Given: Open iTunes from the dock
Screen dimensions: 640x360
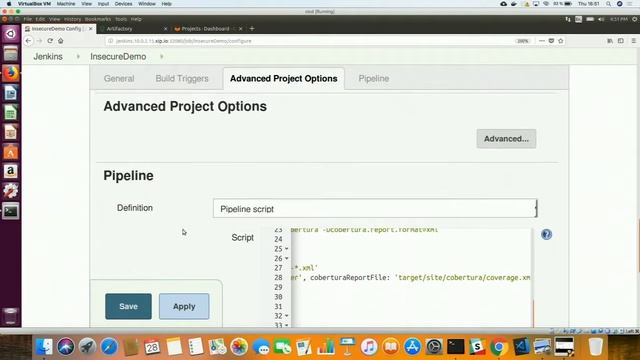Looking at the screenshot, I should tap(369, 347).
